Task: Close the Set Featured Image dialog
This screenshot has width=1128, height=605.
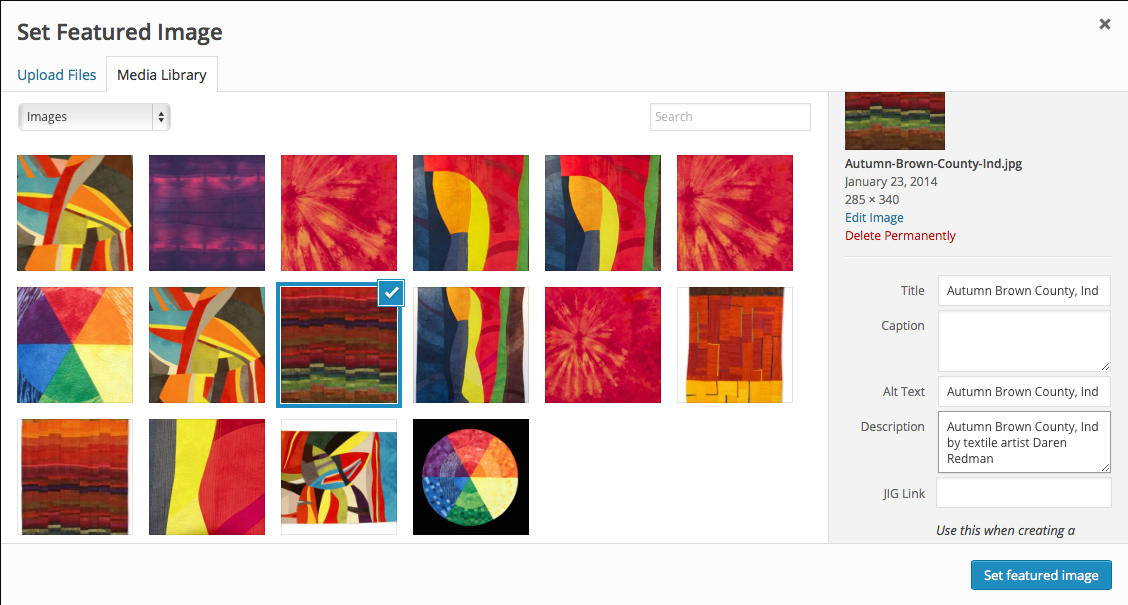Action: [1104, 24]
